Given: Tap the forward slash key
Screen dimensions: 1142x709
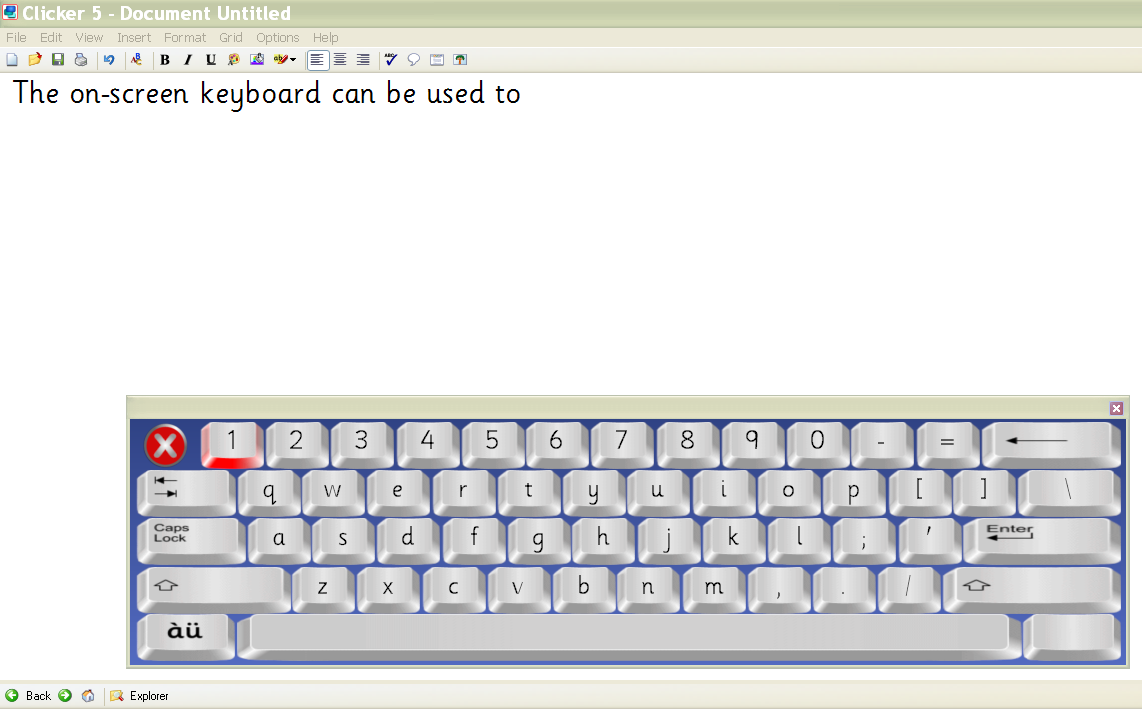Looking at the screenshot, I should tap(908, 589).
